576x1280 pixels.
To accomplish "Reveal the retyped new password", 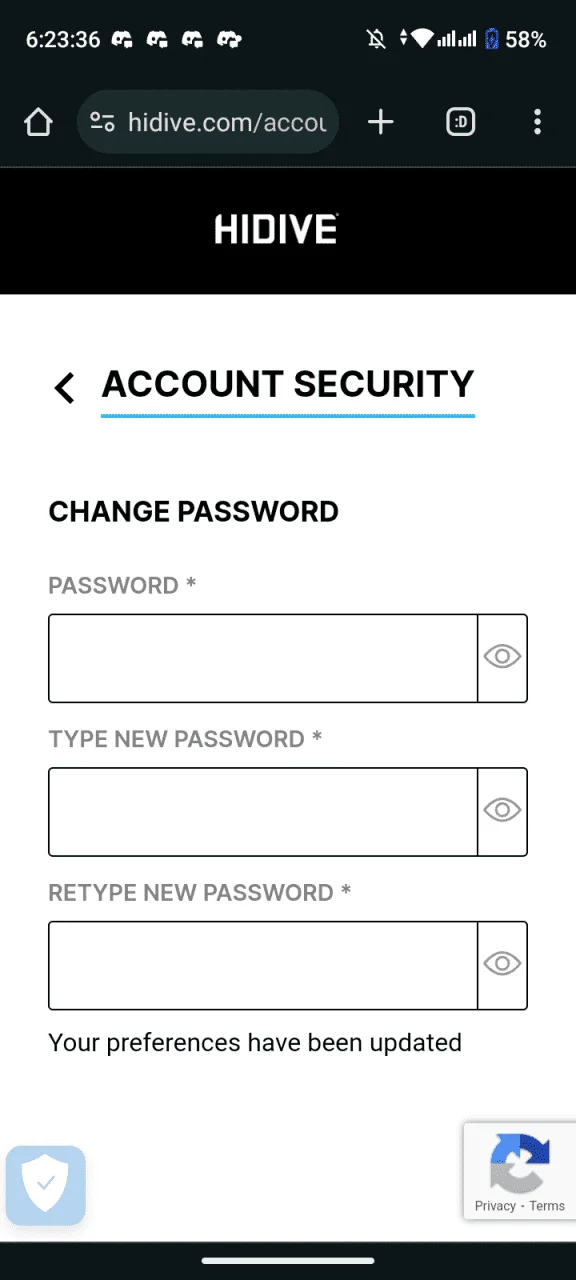I will point(502,964).
